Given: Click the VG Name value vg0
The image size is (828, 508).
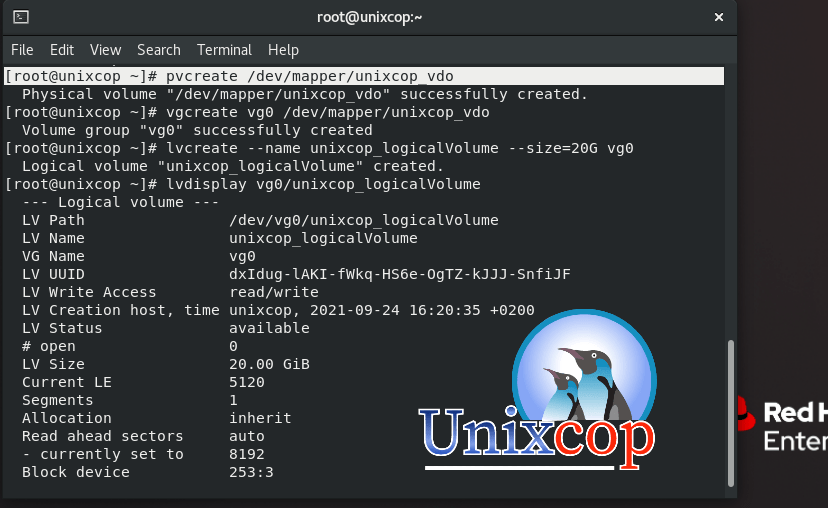Looking at the screenshot, I should coord(242,257).
